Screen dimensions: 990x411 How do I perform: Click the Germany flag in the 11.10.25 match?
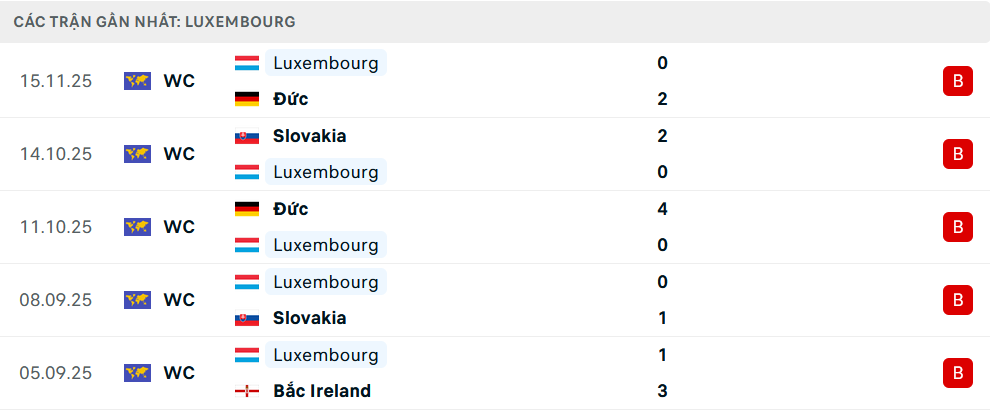pos(247,209)
